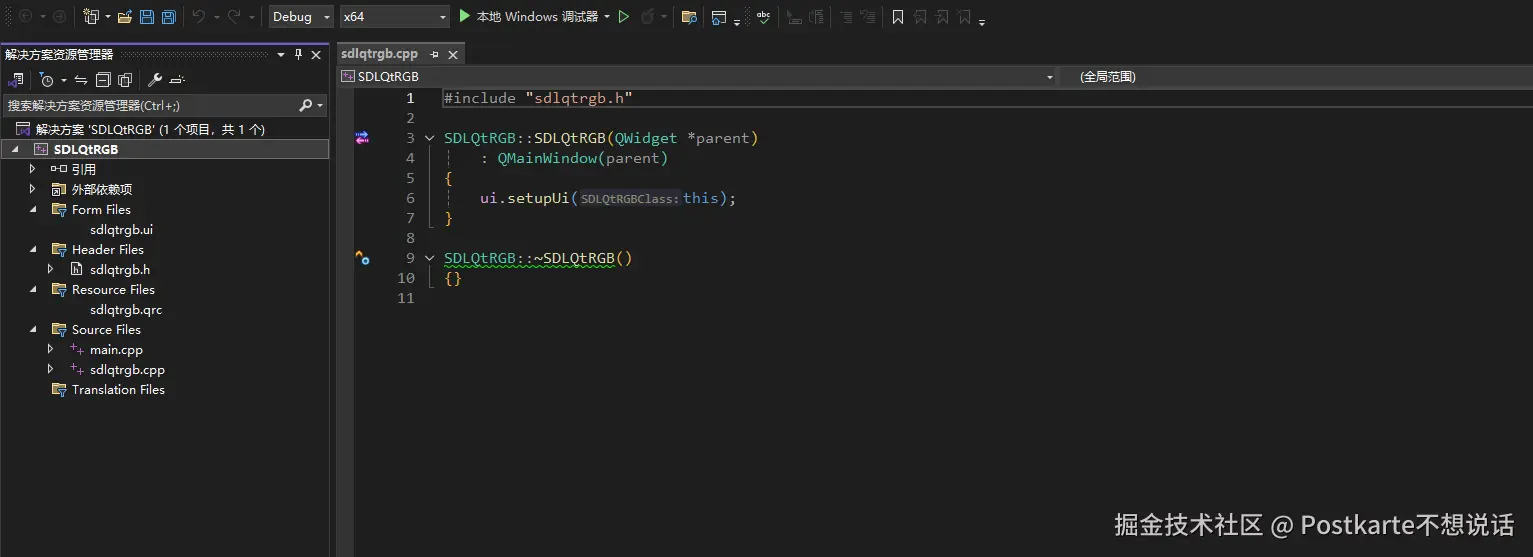The image size is (1533, 557).
Task: Click the Find in Files folder icon
Action: pos(689,16)
